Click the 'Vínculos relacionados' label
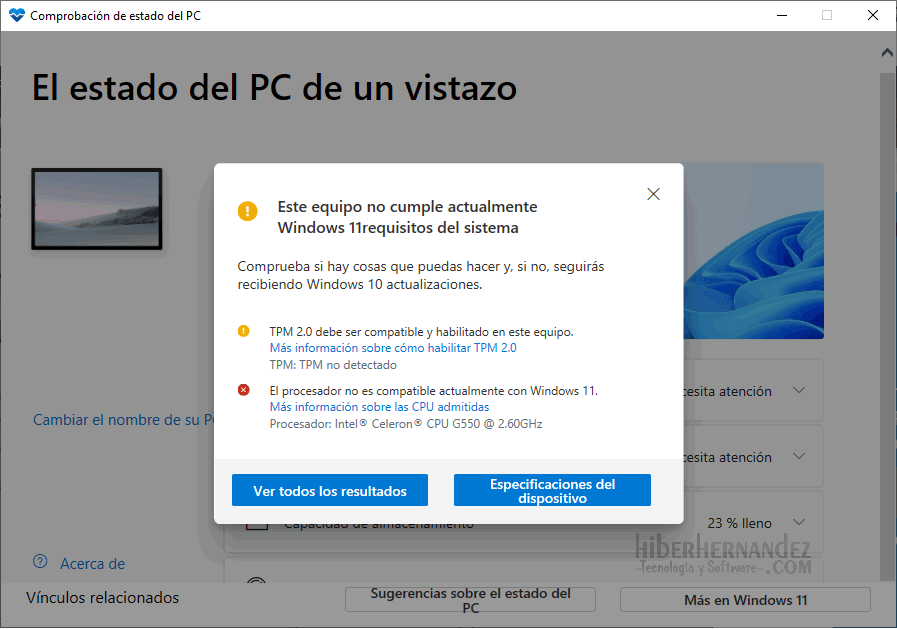The image size is (897, 629). [x=102, y=598]
